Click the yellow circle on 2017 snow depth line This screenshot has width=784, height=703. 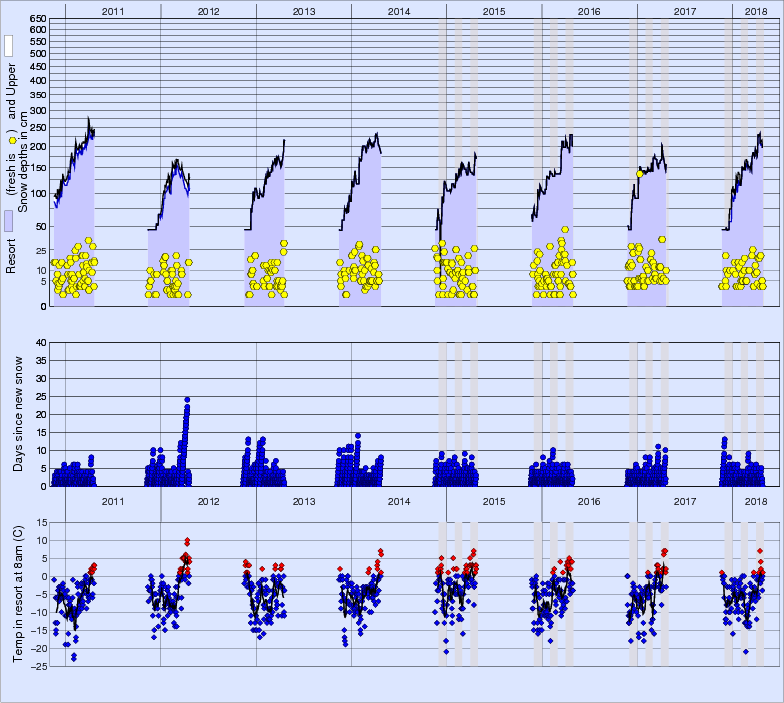click(x=639, y=174)
